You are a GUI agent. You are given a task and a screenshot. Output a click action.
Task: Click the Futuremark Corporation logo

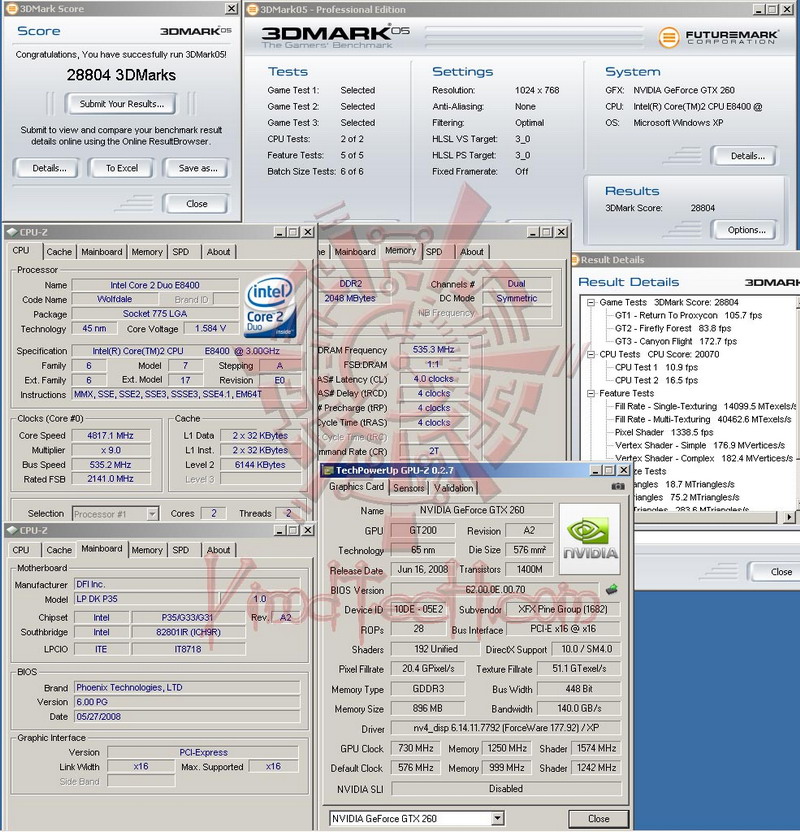point(718,37)
